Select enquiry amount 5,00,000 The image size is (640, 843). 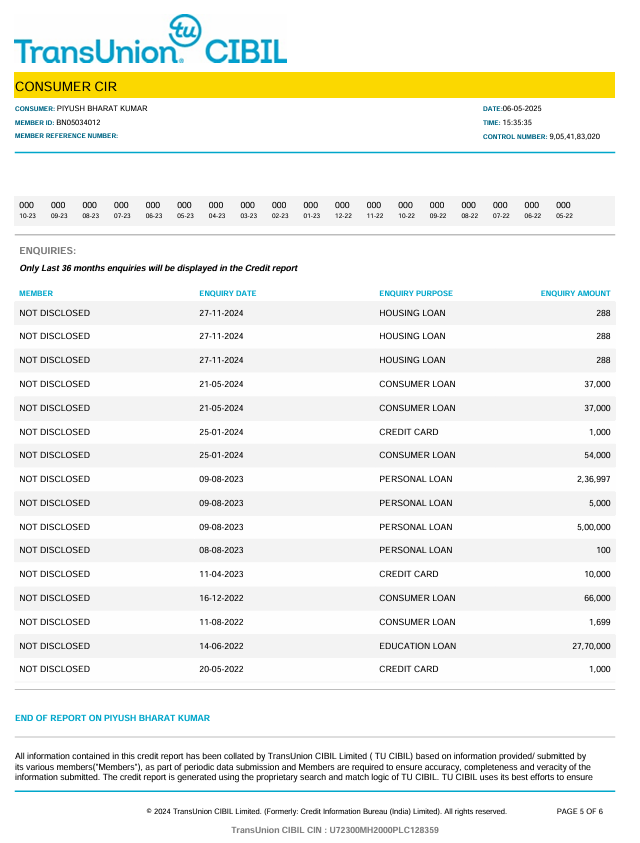click(x=594, y=527)
